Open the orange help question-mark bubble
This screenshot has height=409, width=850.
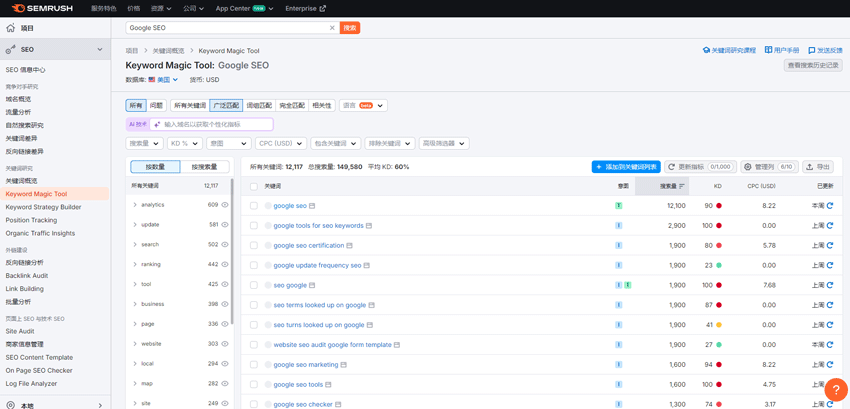click(x=836, y=389)
